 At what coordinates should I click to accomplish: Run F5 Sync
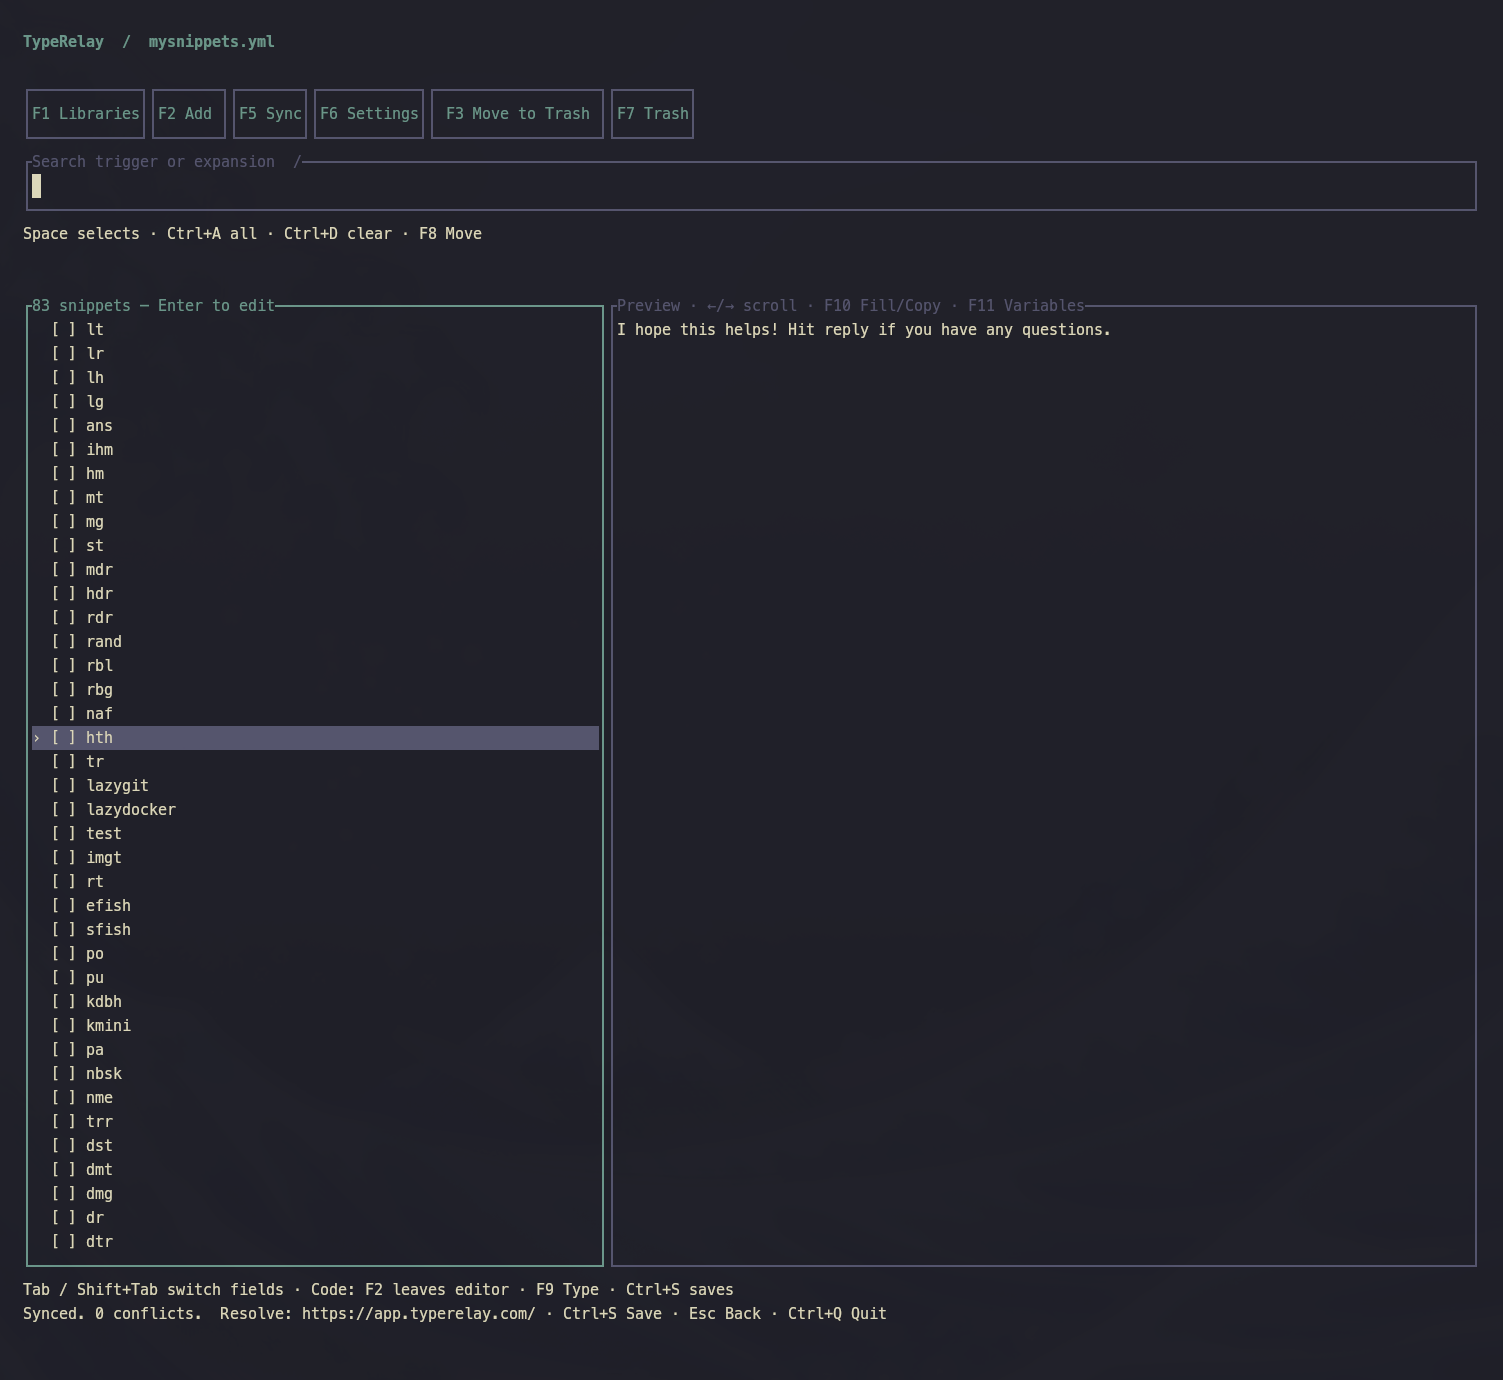click(x=270, y=114)
